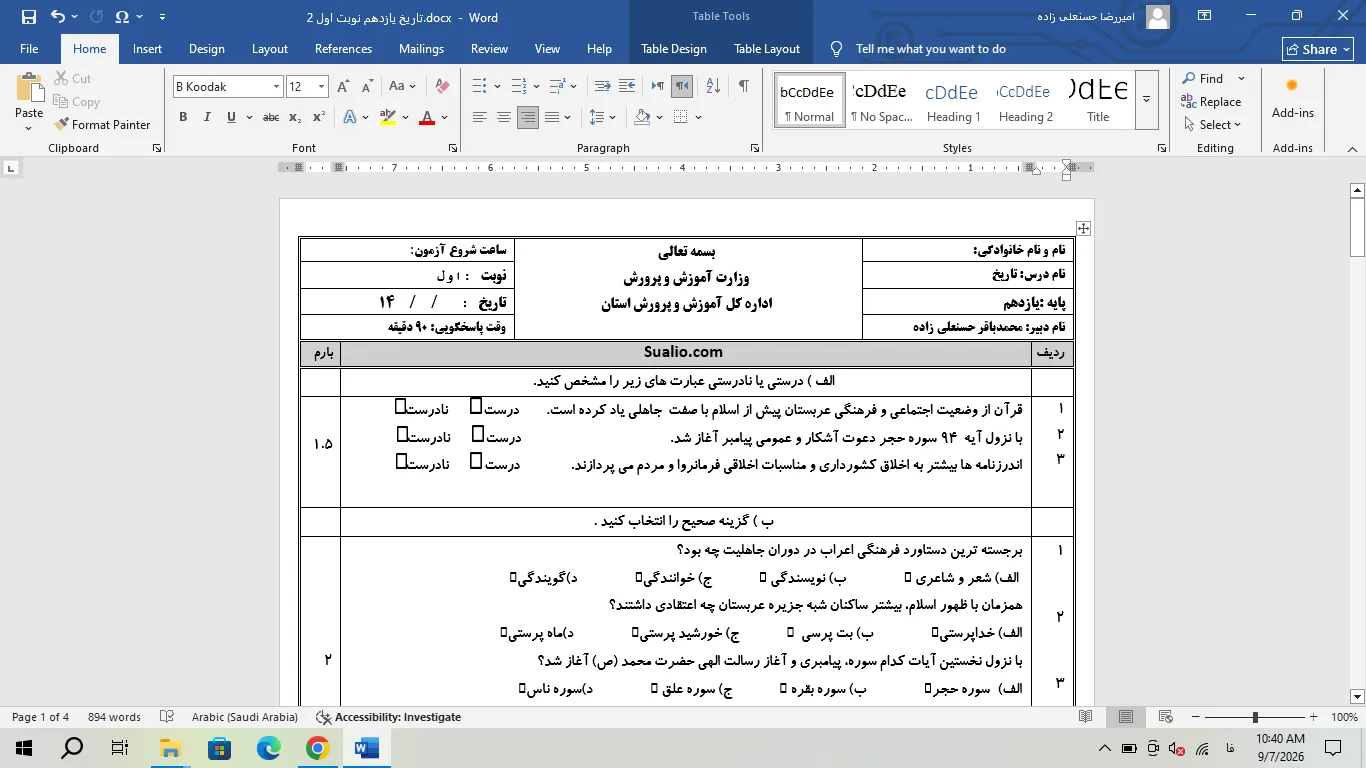Tick the box for option بت پرسی

pos(790,632)
